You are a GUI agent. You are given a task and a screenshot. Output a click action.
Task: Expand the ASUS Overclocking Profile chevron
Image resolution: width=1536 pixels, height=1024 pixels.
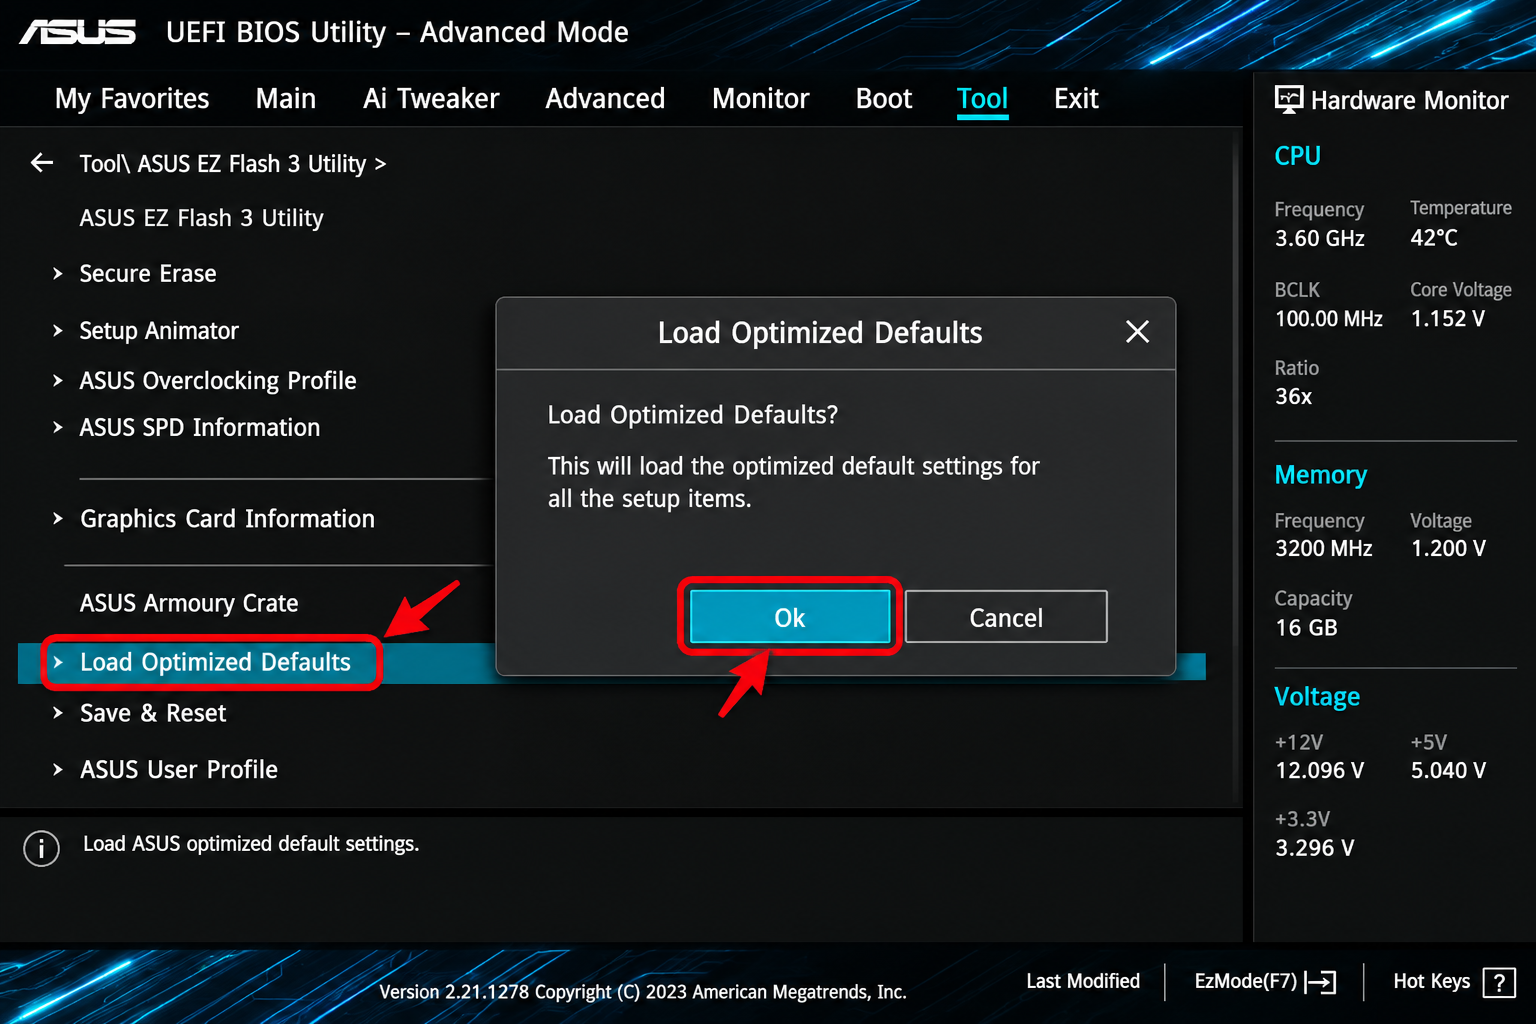58,381
